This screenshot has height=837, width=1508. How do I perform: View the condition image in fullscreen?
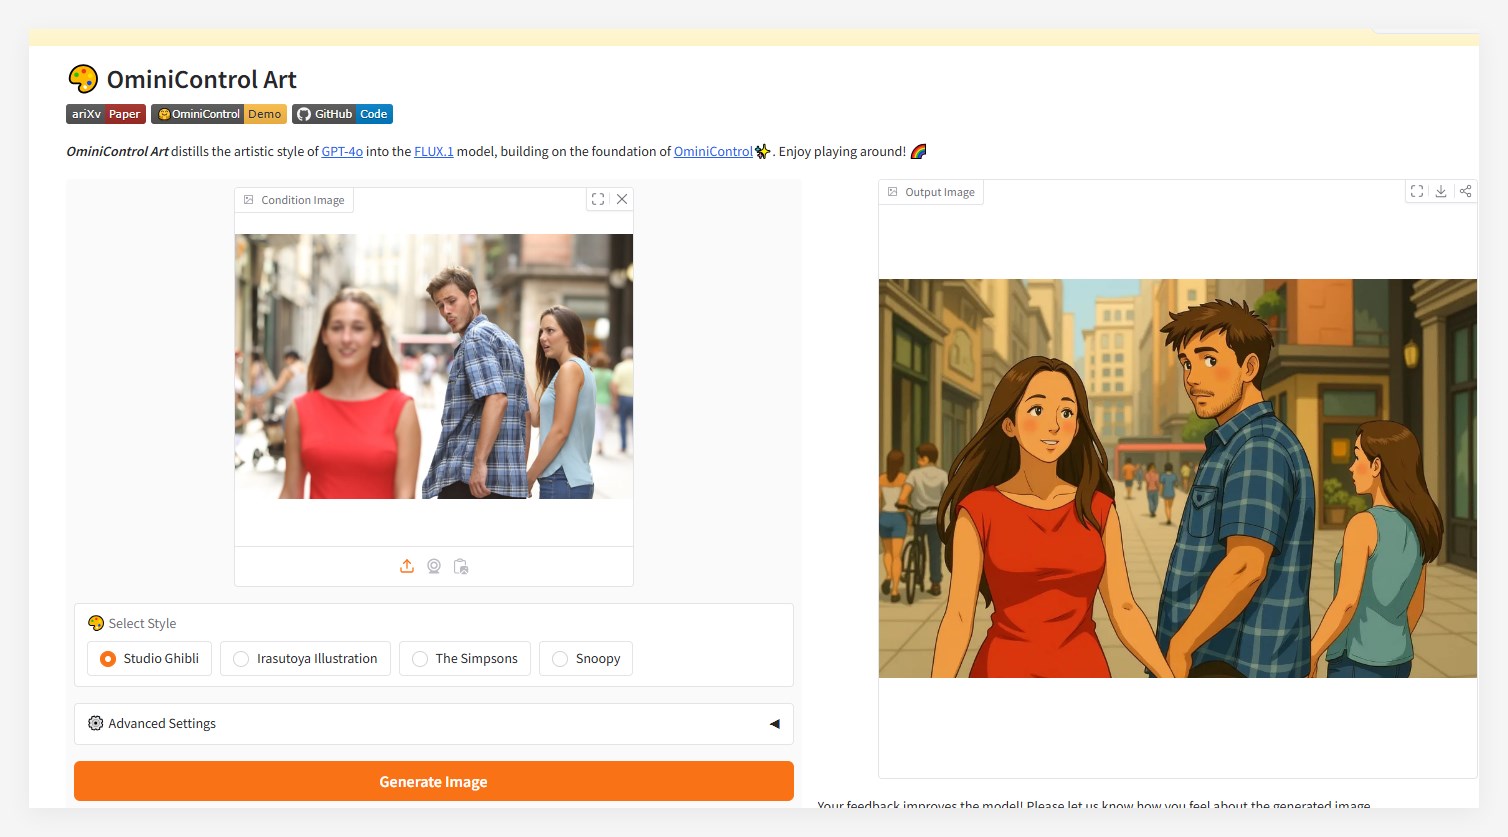[598, 199]
